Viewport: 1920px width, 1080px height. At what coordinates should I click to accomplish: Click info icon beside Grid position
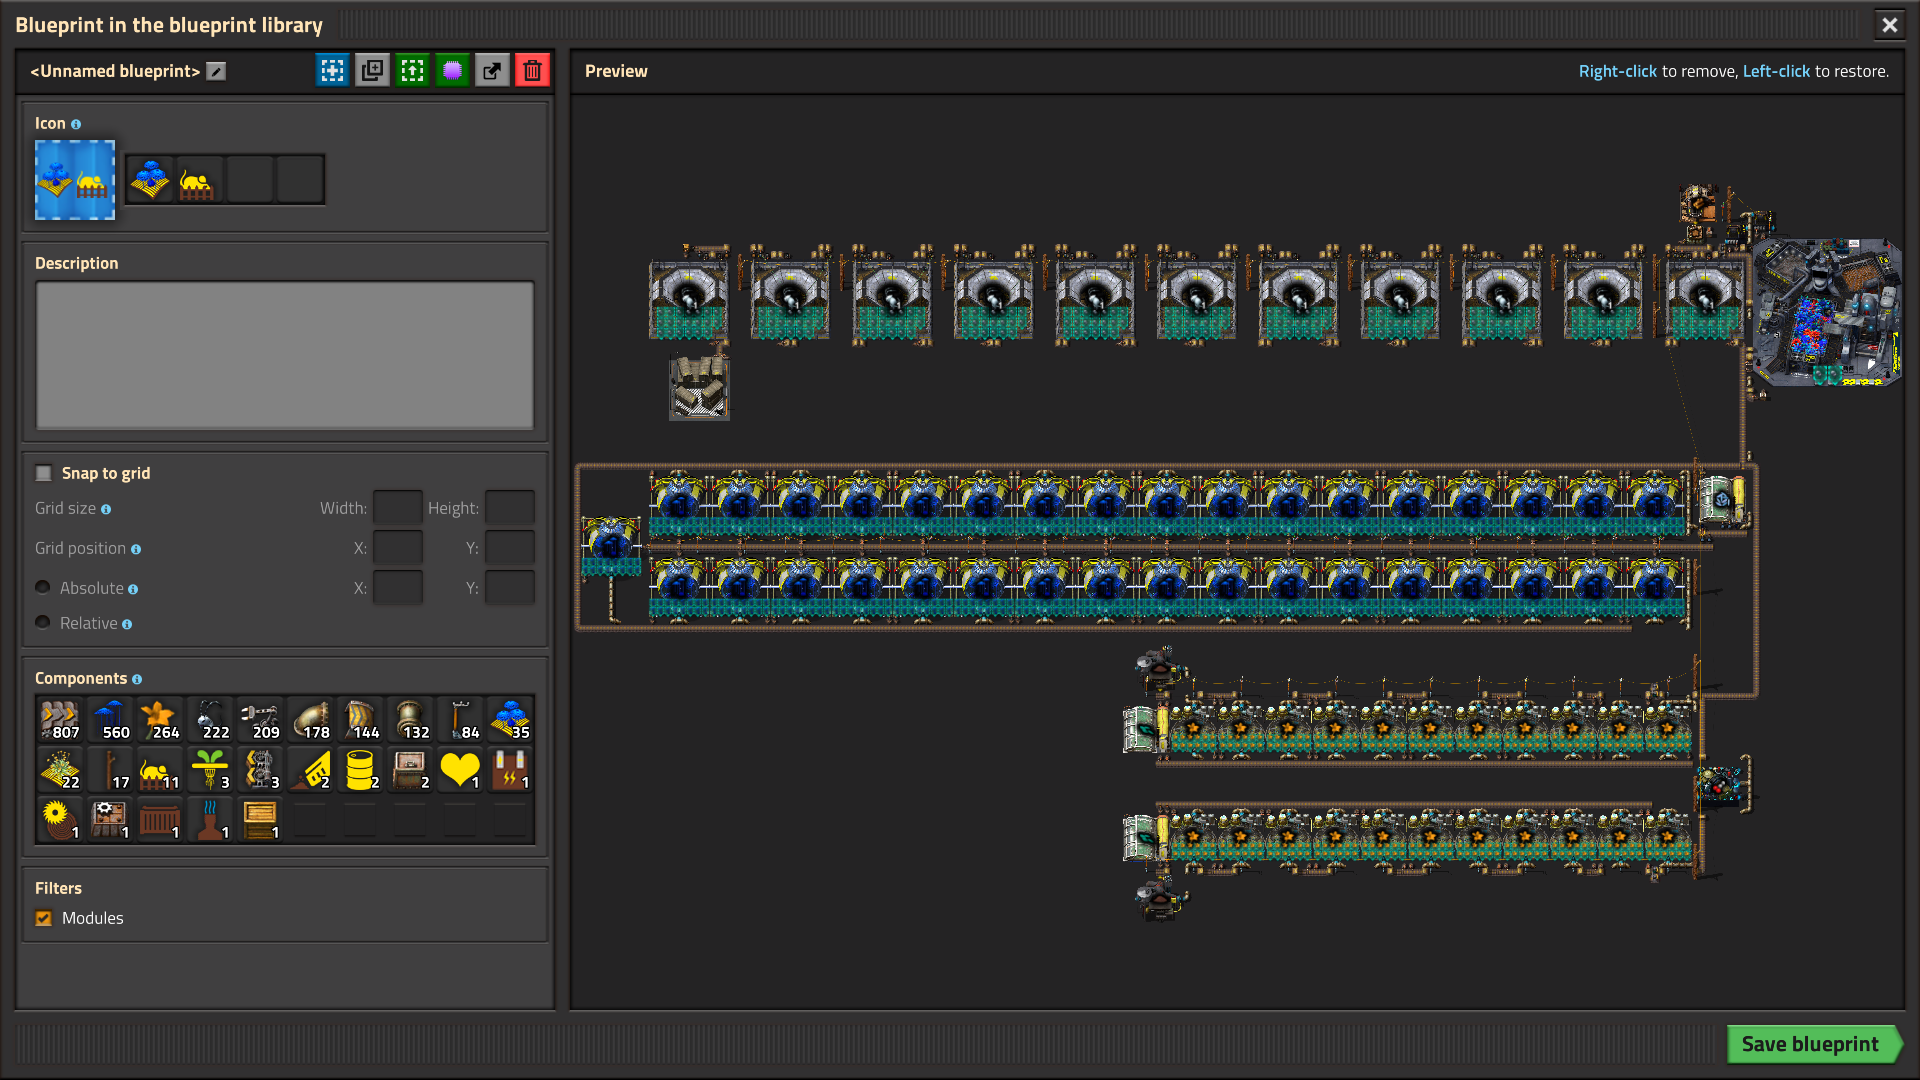136,549
